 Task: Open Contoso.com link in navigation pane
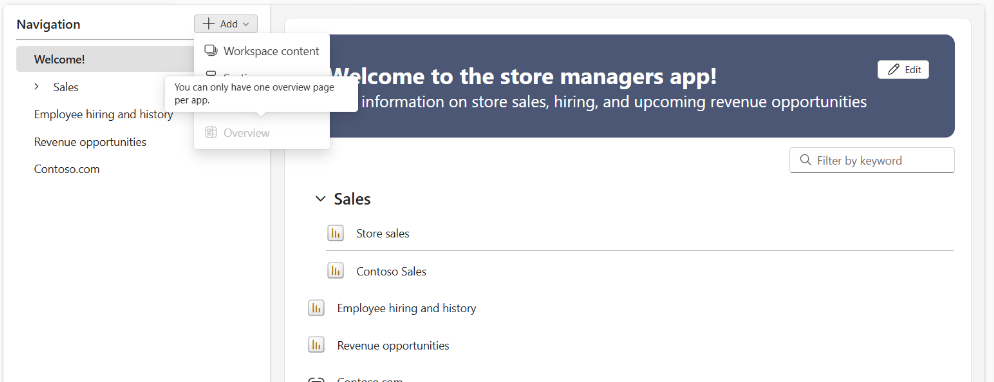click(67, 169)
